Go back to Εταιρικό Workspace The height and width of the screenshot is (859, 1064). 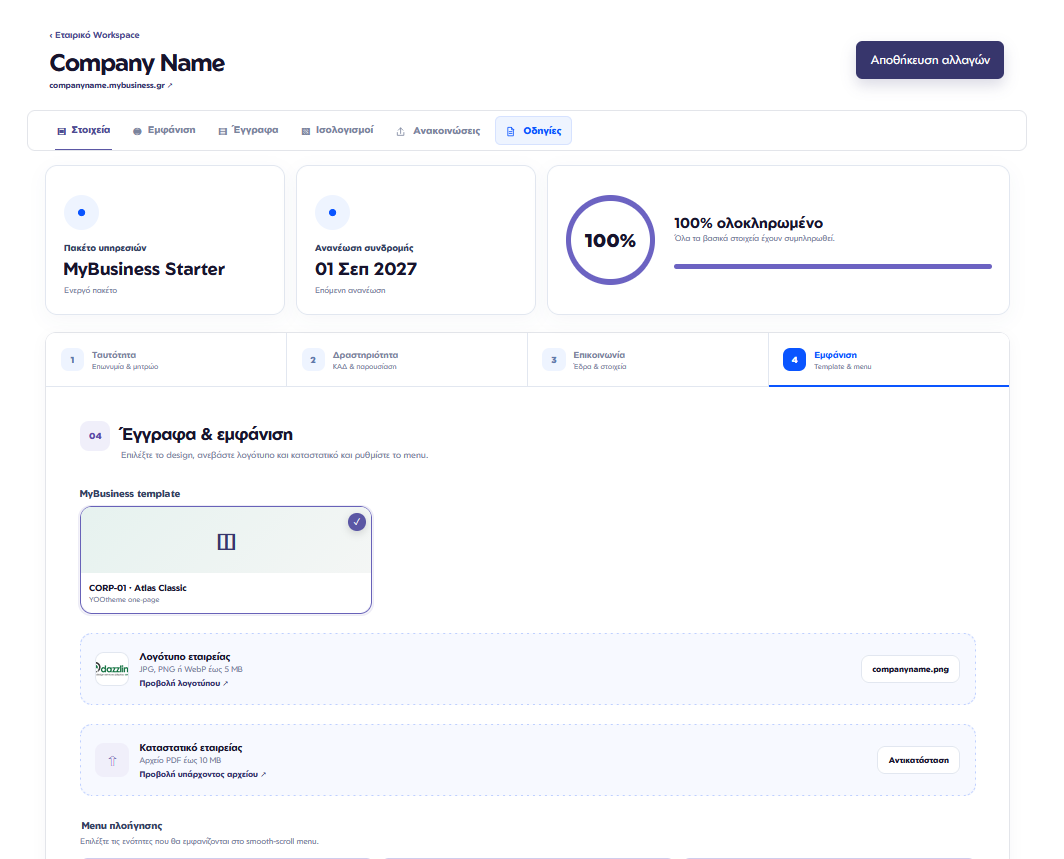point(94,35)
